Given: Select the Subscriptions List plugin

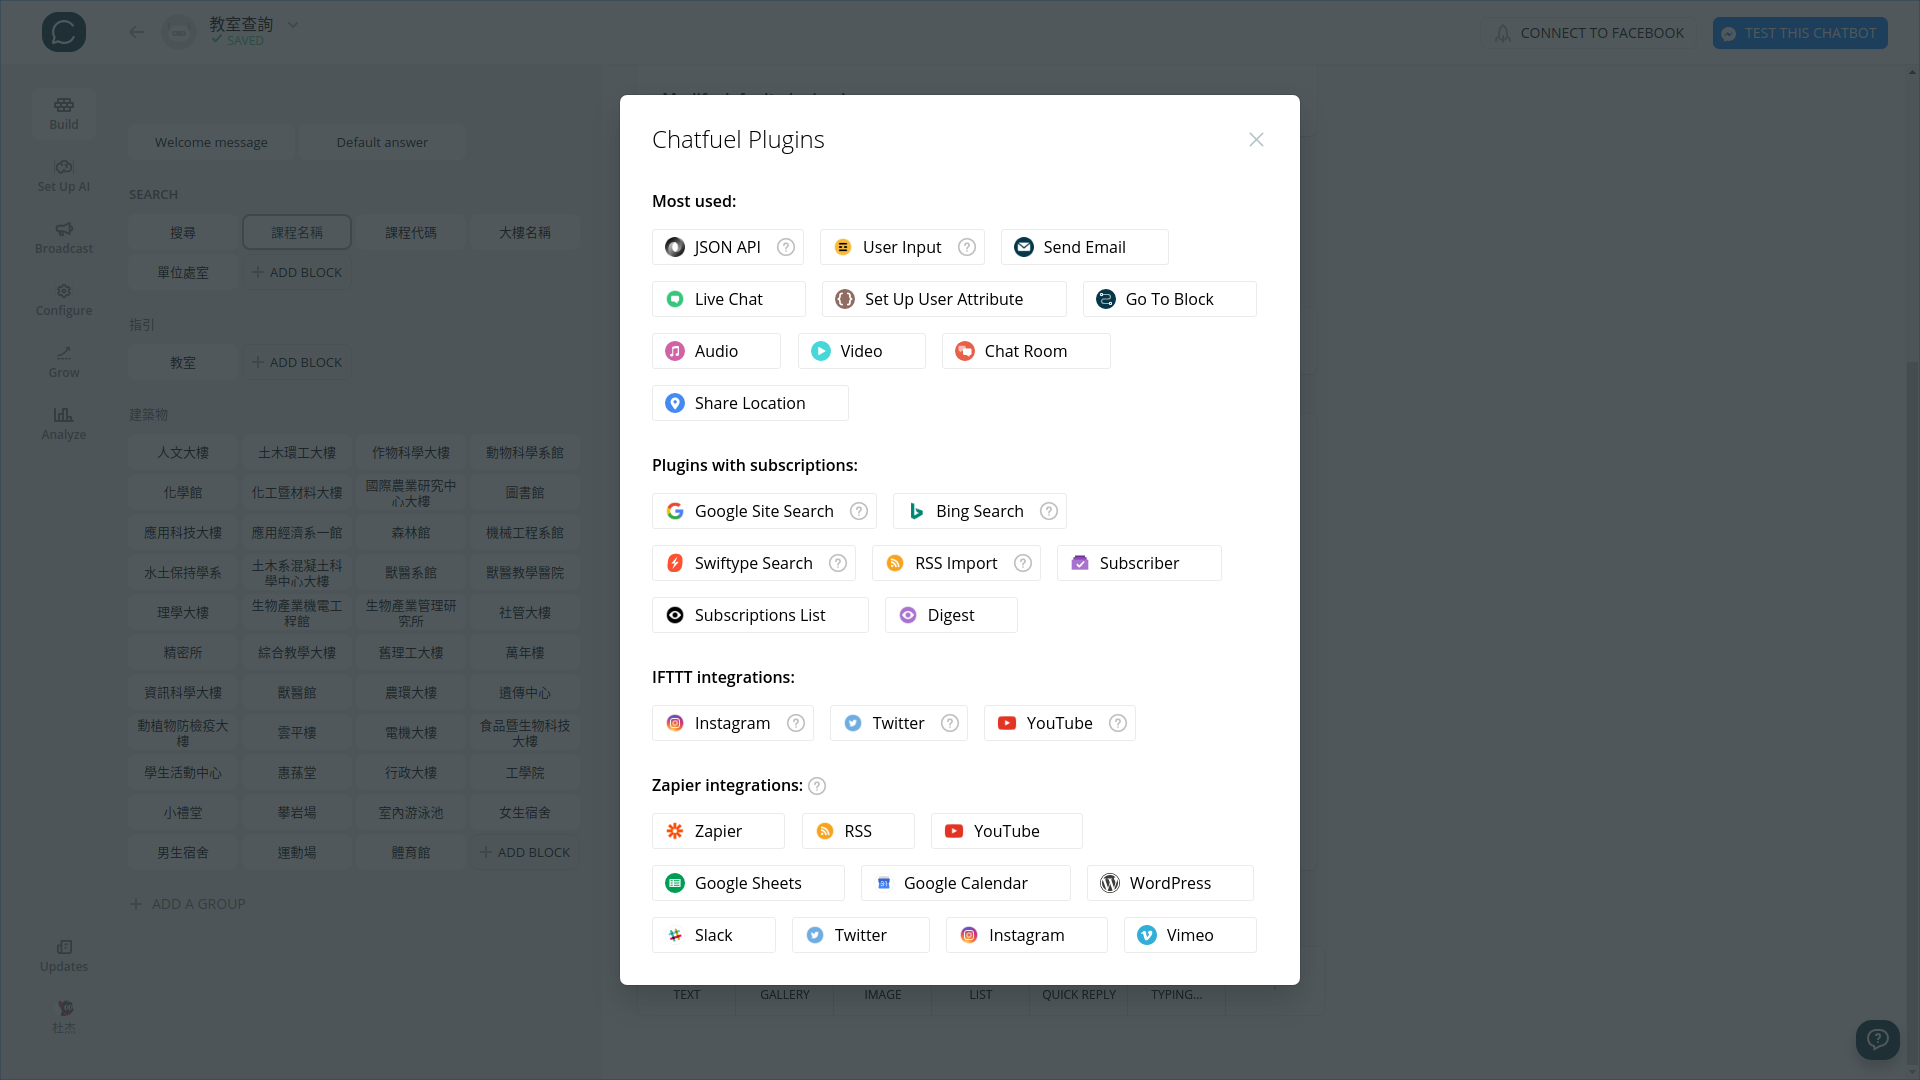Looking at the screenshot, I should click(x=759, y=615).
